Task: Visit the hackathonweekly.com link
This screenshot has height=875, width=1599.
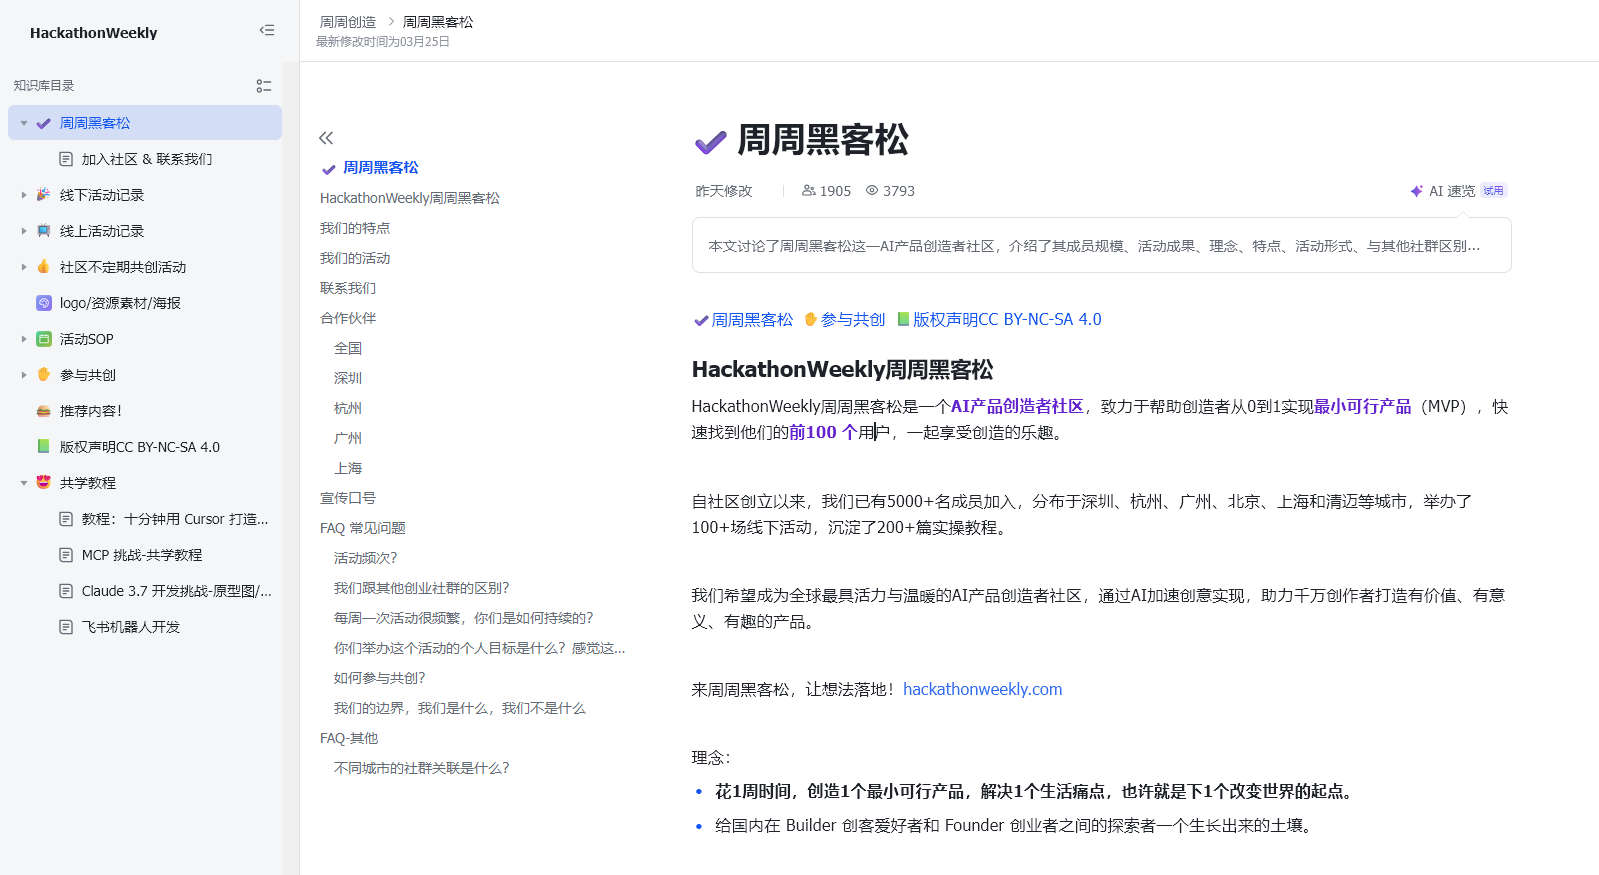Action: click(982, 689)
